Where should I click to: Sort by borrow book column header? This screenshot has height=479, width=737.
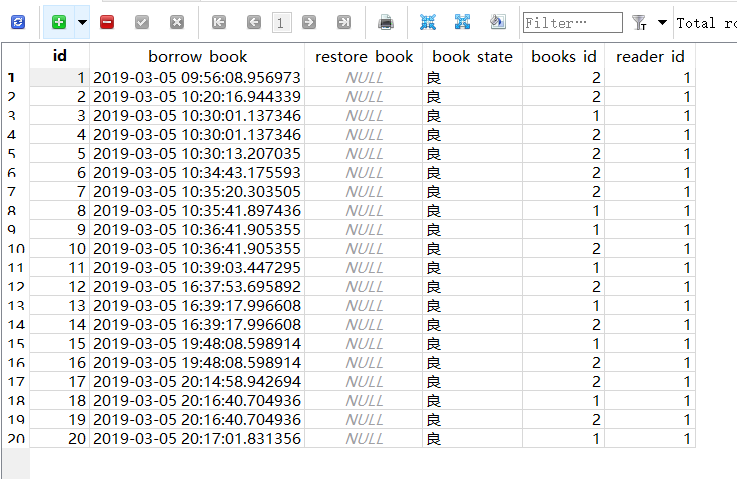coord(197,56)
